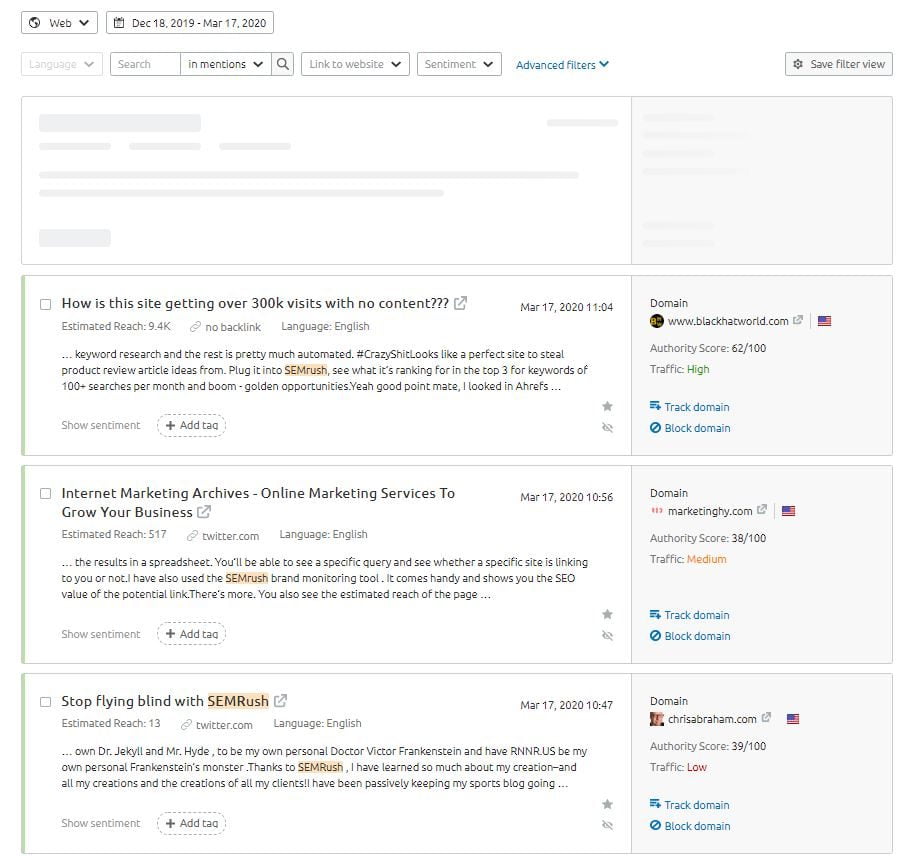Open www.blackhatworld.com domain external link icon
The width and height of the screenshot is (899, 860).
pyautogui.click(x=798, y=320)
